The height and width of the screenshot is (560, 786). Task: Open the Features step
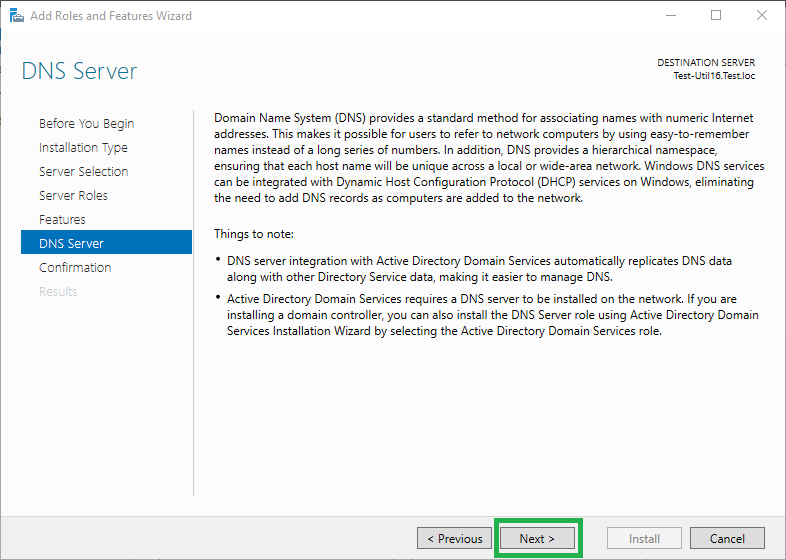62,220
